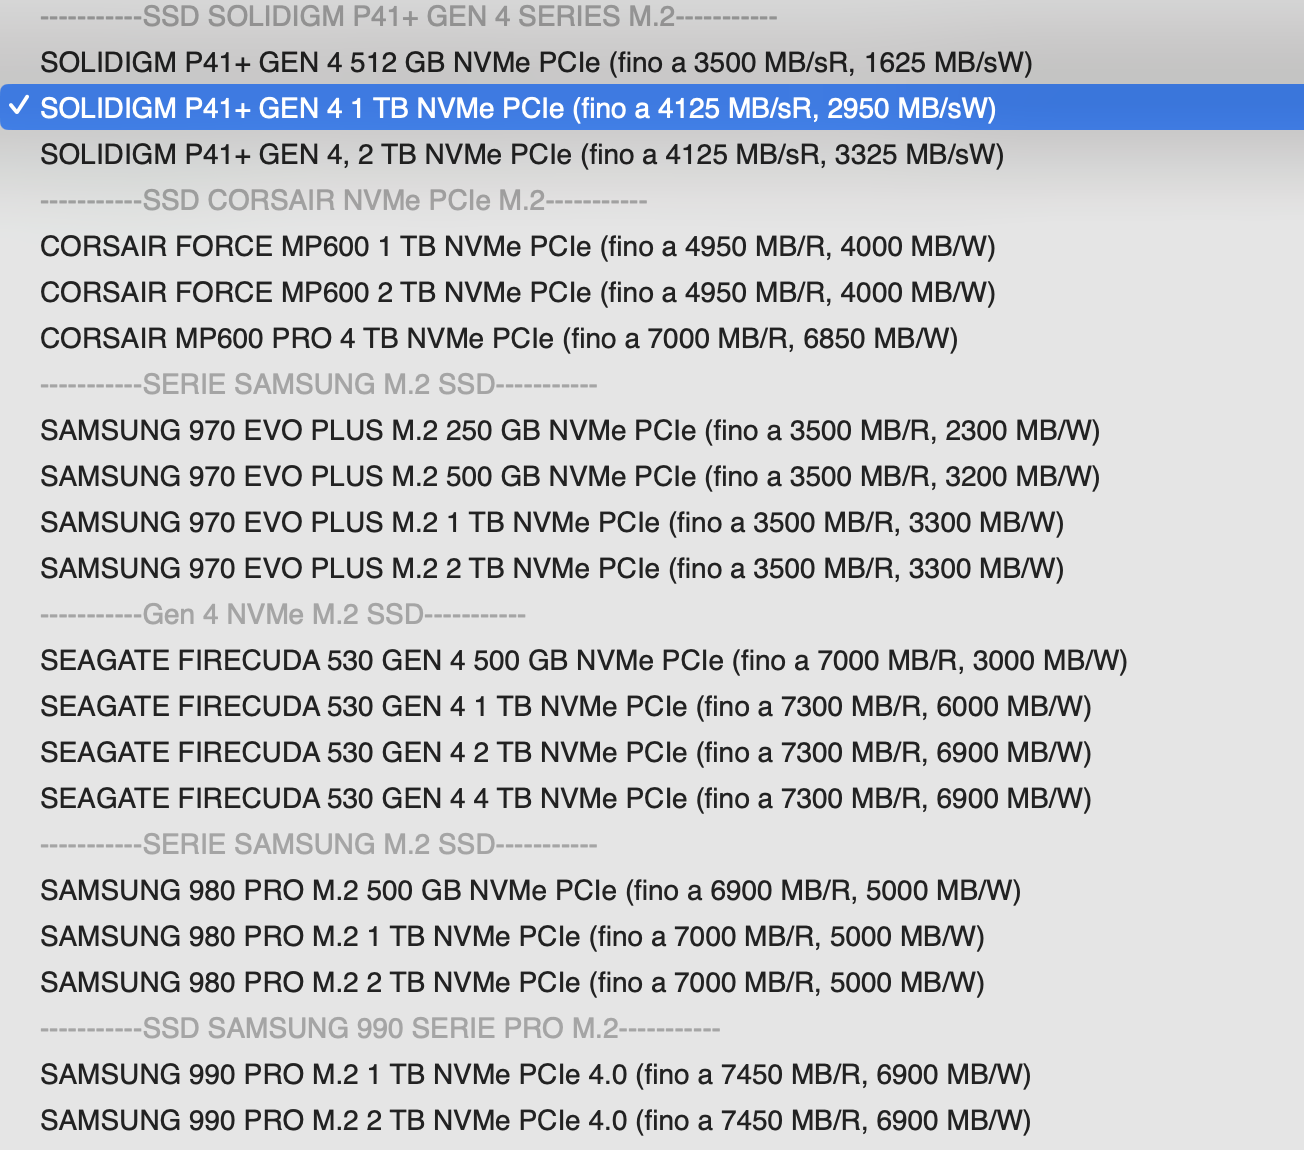The width and height of the screenshot is (1304, 1150).
Task: Select SAMSUNG 980 PRO M.2 500 GB
Action: [x=652, y=890]
